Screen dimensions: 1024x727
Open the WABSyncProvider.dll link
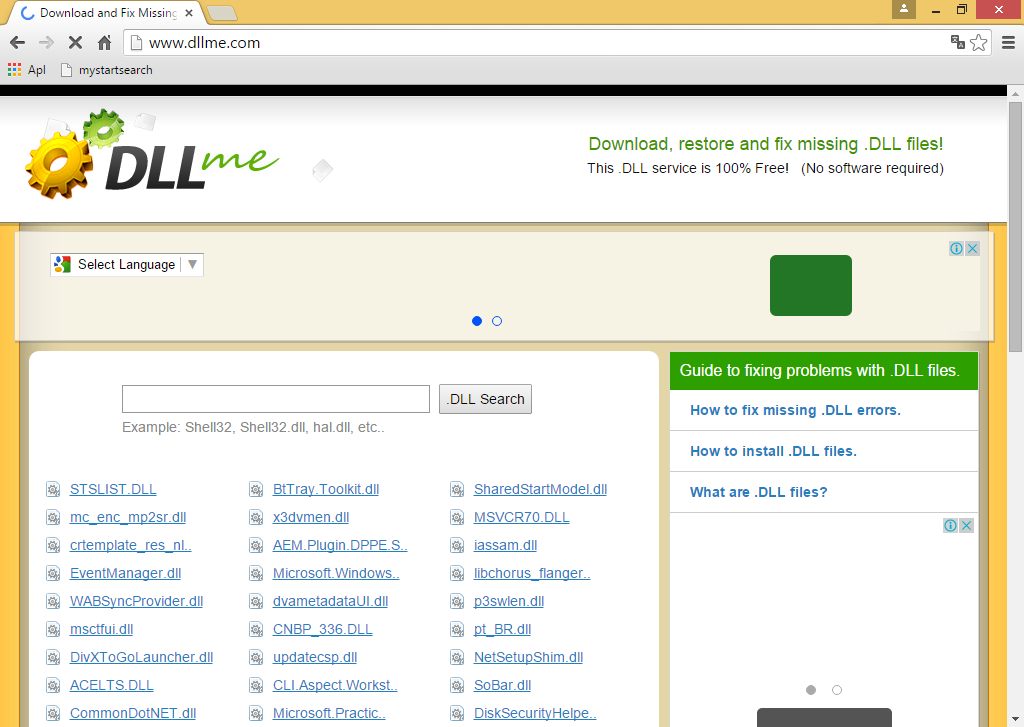pyautogui.click(x=136, y=602)
